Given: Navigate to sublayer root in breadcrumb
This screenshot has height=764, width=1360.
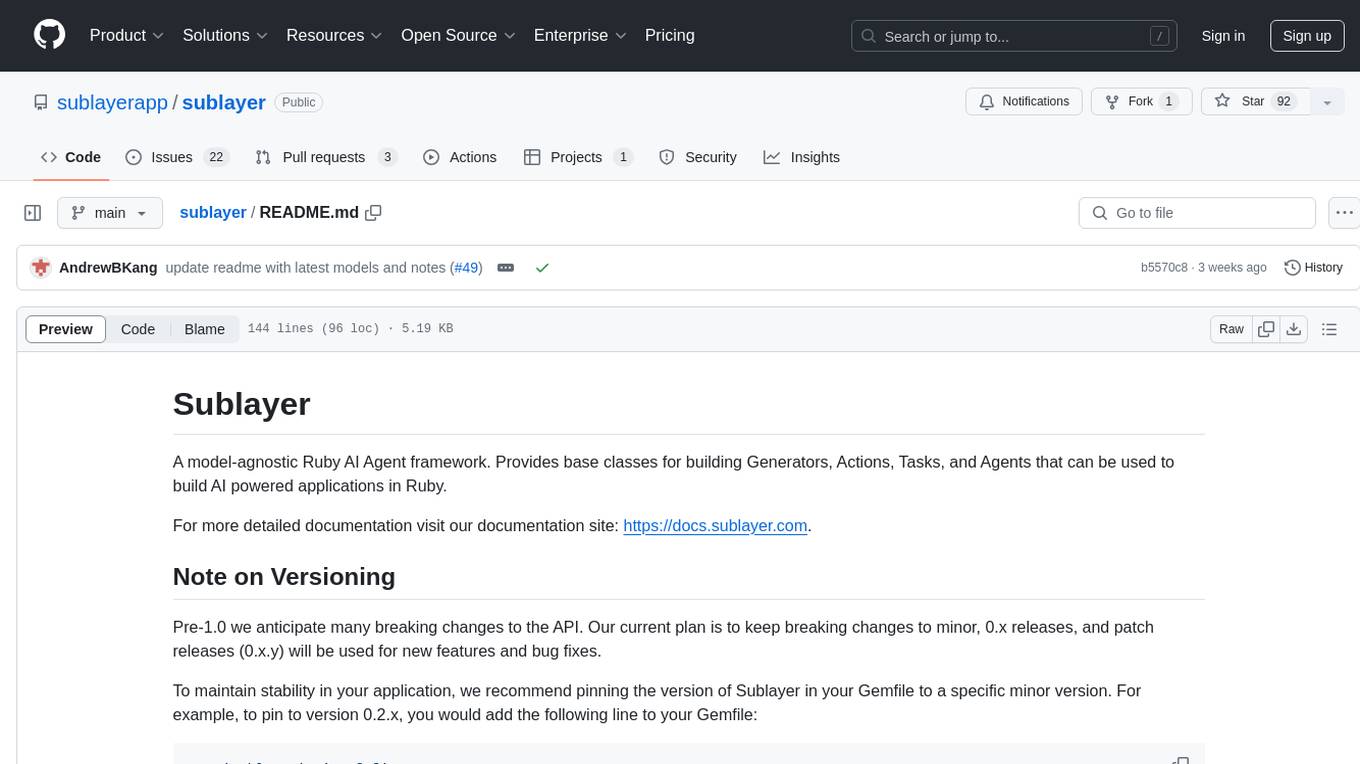Looking at the screenshot, I should 213,213.
